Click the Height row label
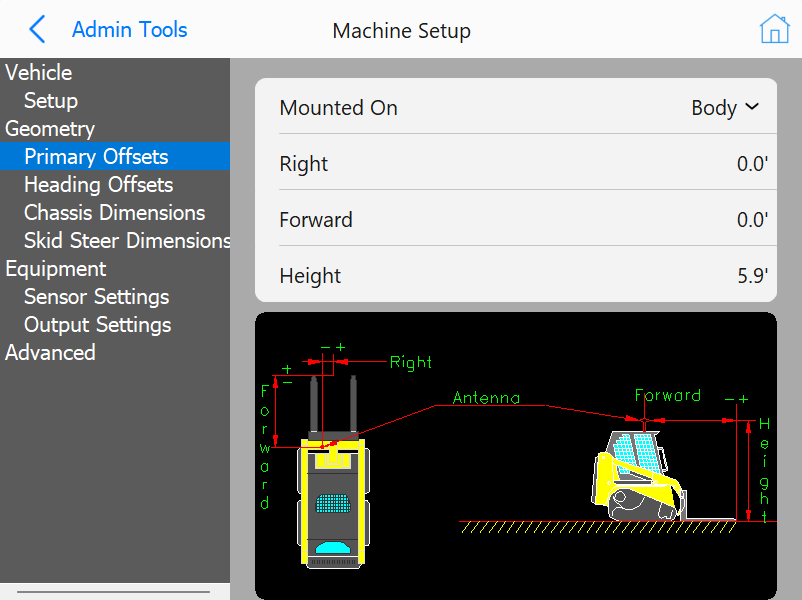The width and height of the screenshot is (802, 600). (x=310, y=276)
